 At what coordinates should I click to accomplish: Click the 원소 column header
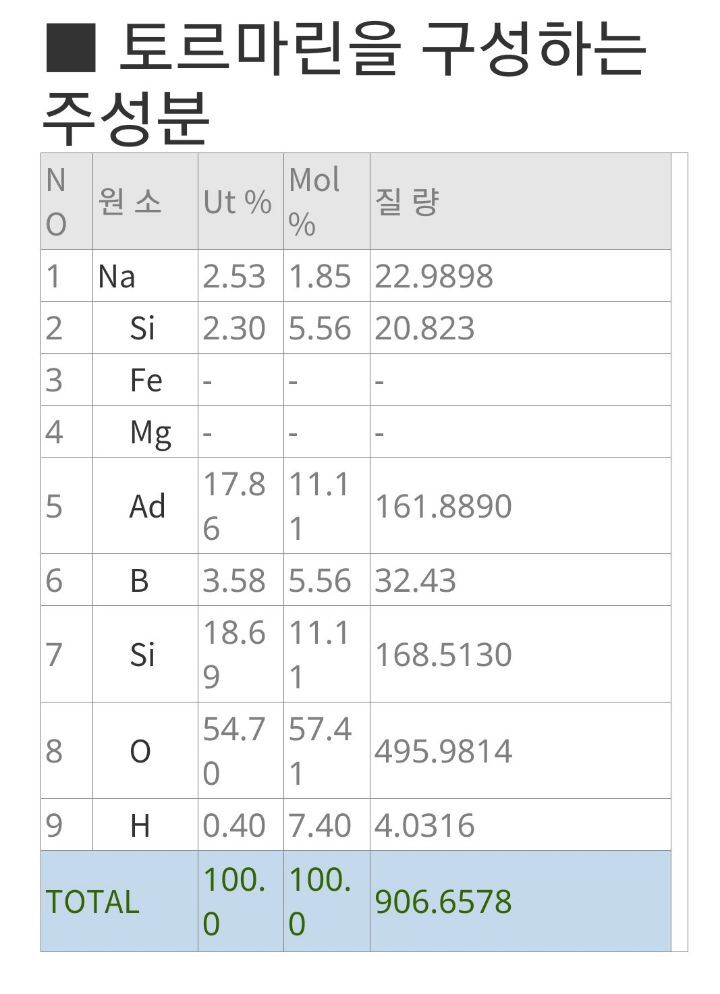(x=129, y=202)
